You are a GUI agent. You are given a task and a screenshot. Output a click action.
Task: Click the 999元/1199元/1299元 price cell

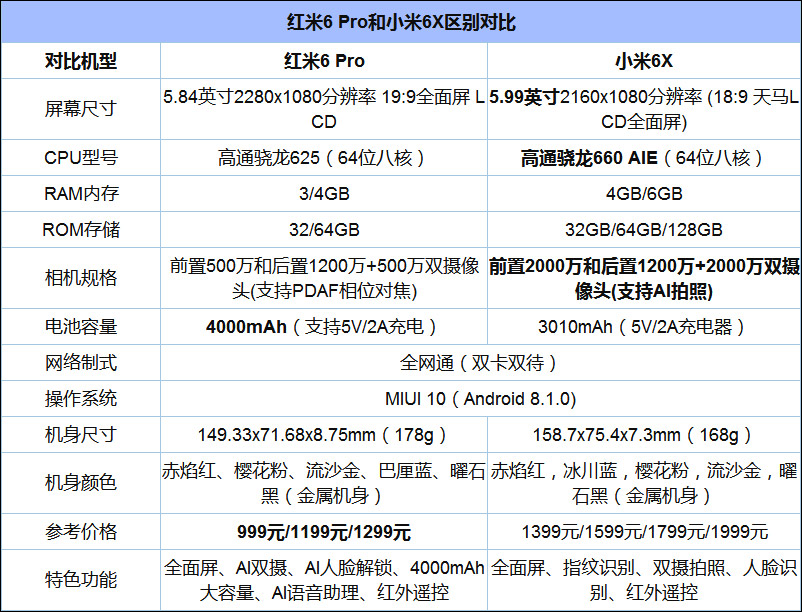[x=324, y=532]
